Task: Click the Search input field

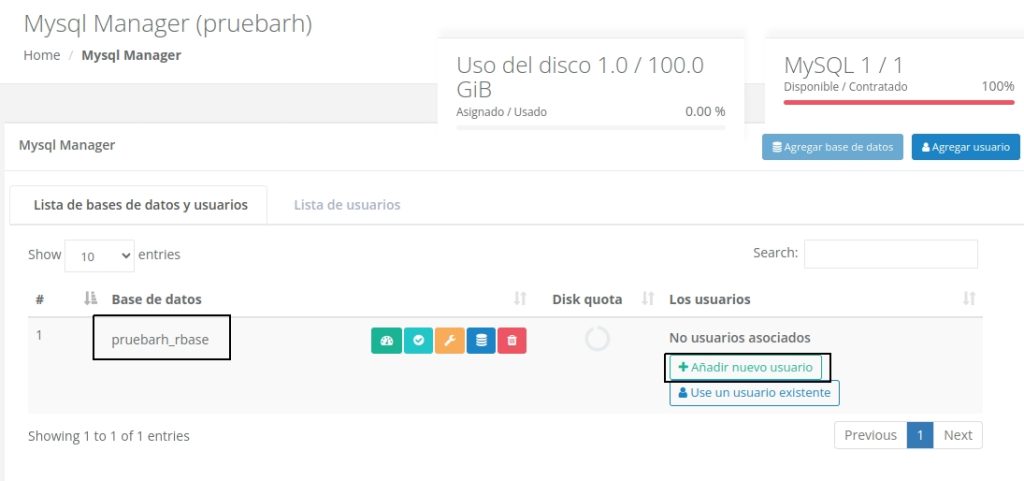Action: pos(890,254)
